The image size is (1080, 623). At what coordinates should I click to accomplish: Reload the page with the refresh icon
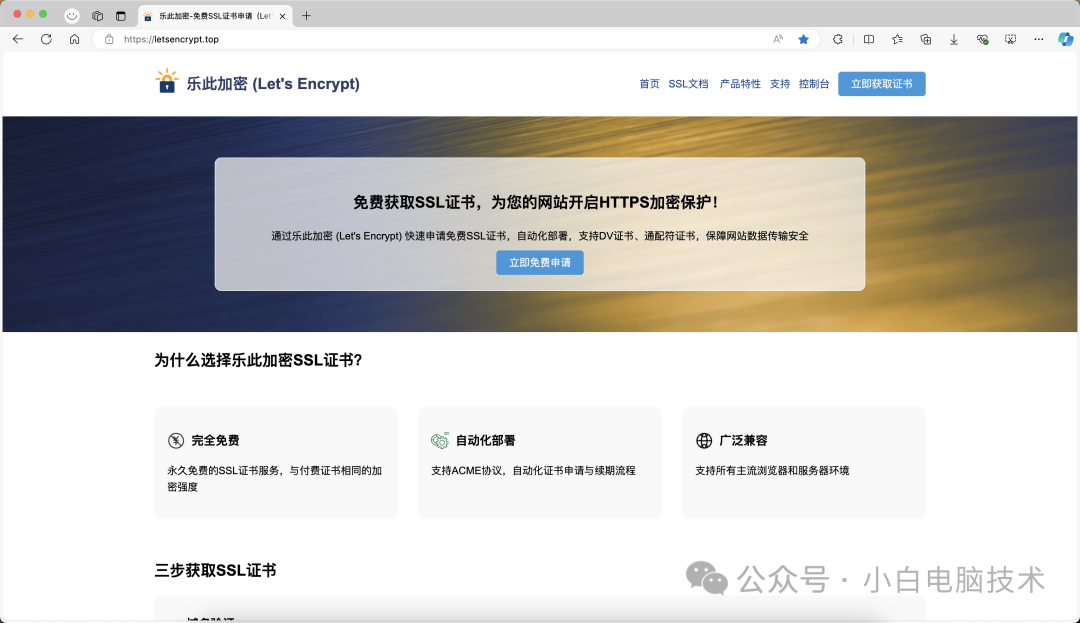pyautogui.click(x=46, y=39)
